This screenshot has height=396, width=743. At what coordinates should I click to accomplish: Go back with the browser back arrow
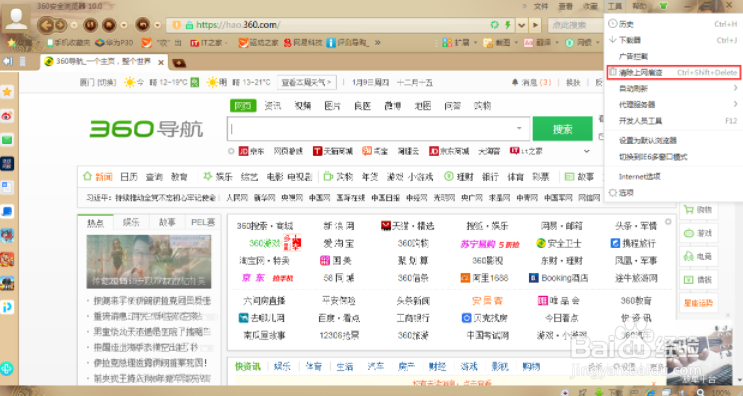pos(46,25)
